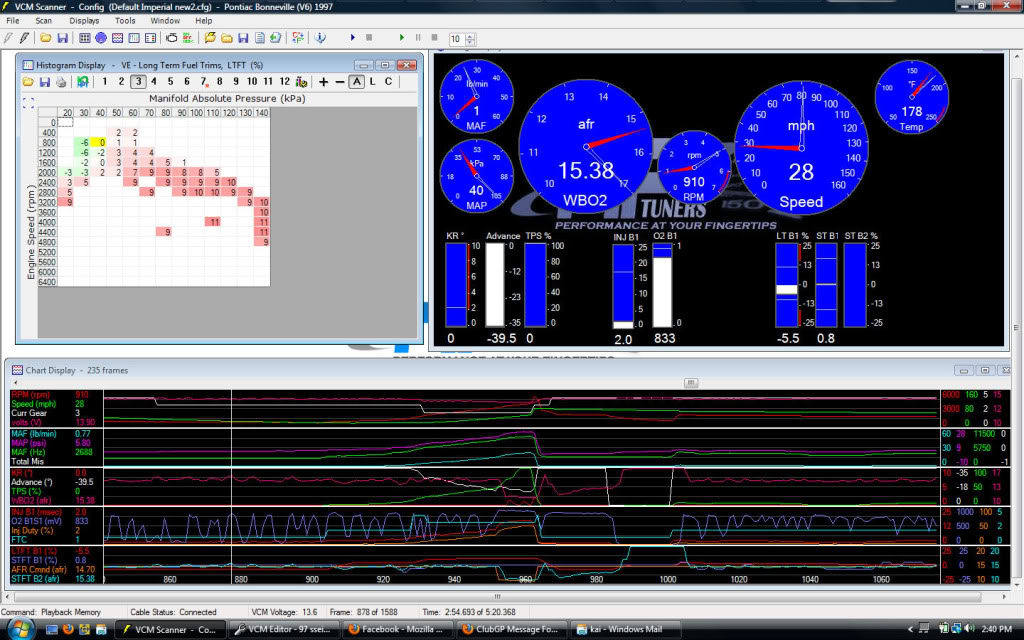This screenshot has height=640, width=1024.
Task: Open a log file with second folder icon
Action: pyautogui.click(x=227, y=38)
